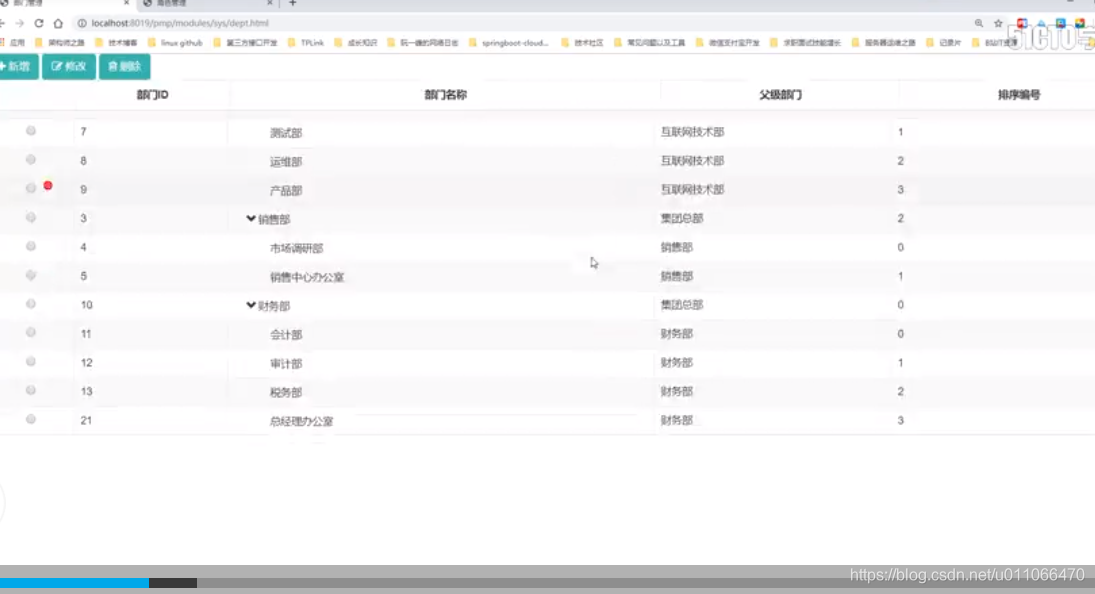Open the 第三方接口开发 bookmark folder

[245, 43]
